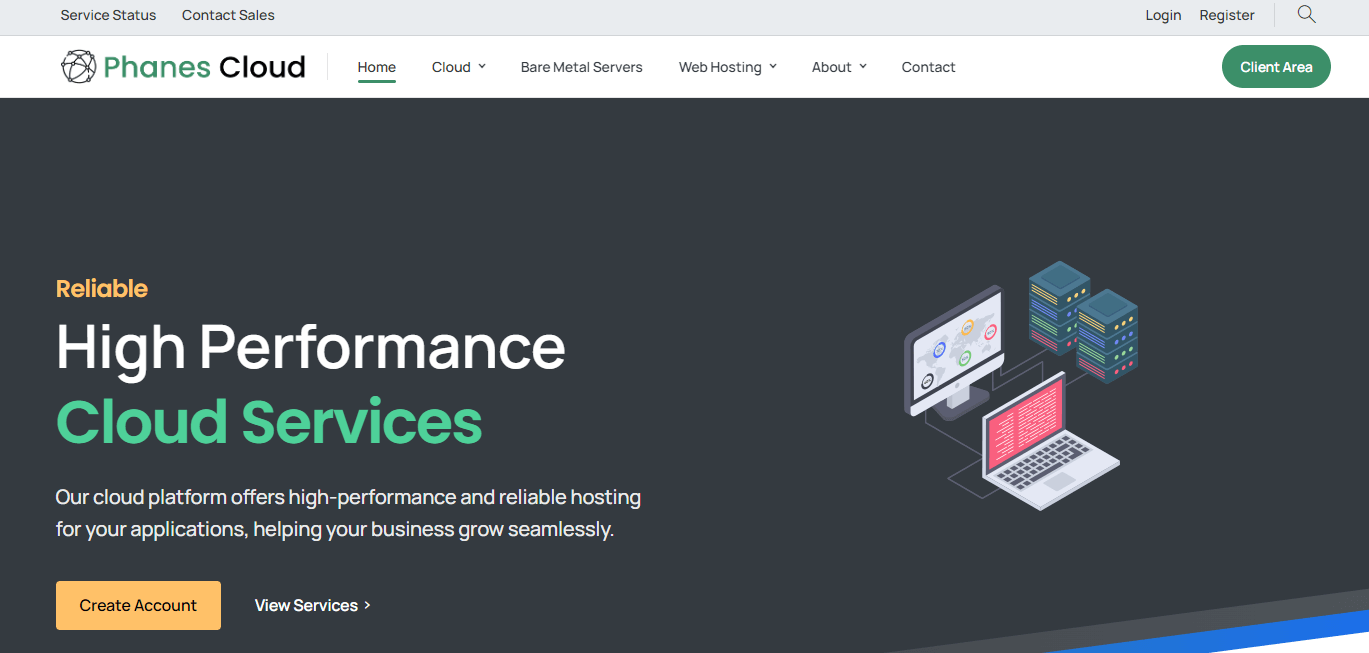Click View Services

pyautogui.click(x=306, y=605)
